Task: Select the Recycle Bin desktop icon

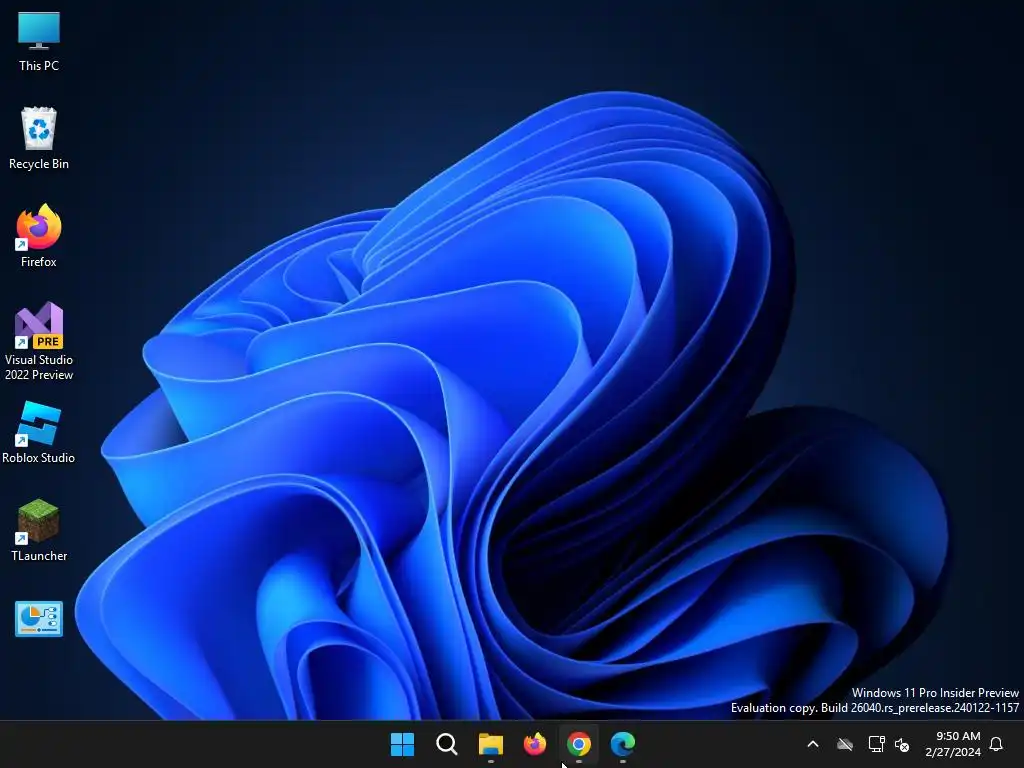Action: click(39, 138)
